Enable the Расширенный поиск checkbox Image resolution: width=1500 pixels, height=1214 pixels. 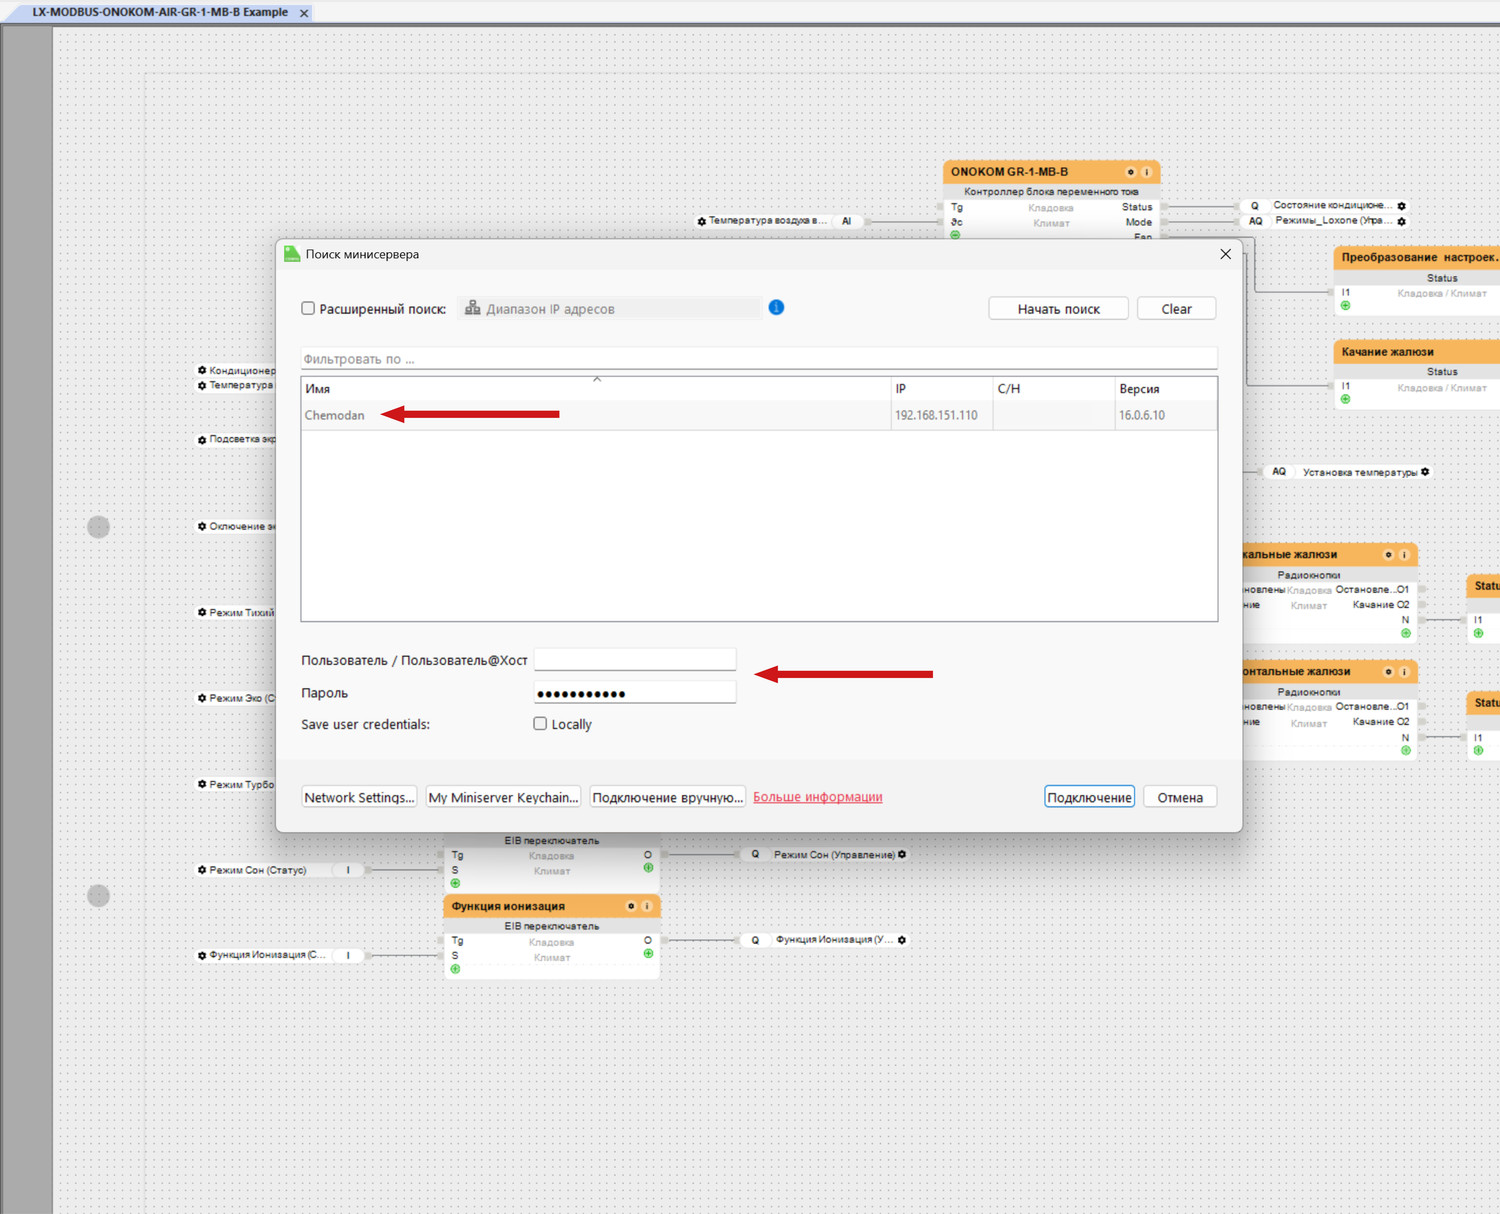coord(308,309)
